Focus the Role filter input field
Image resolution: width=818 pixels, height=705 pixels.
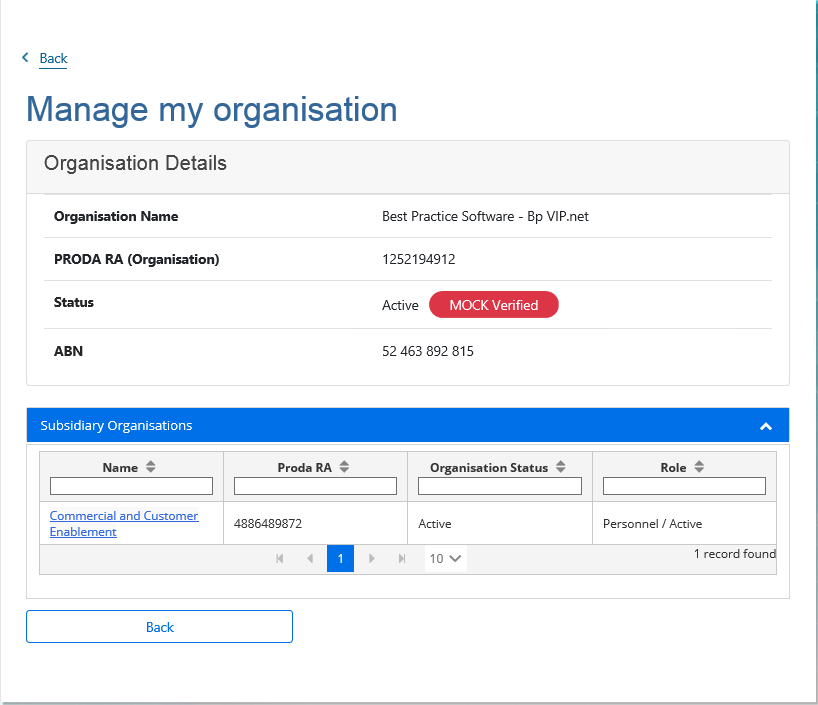(x=684, y=486)
